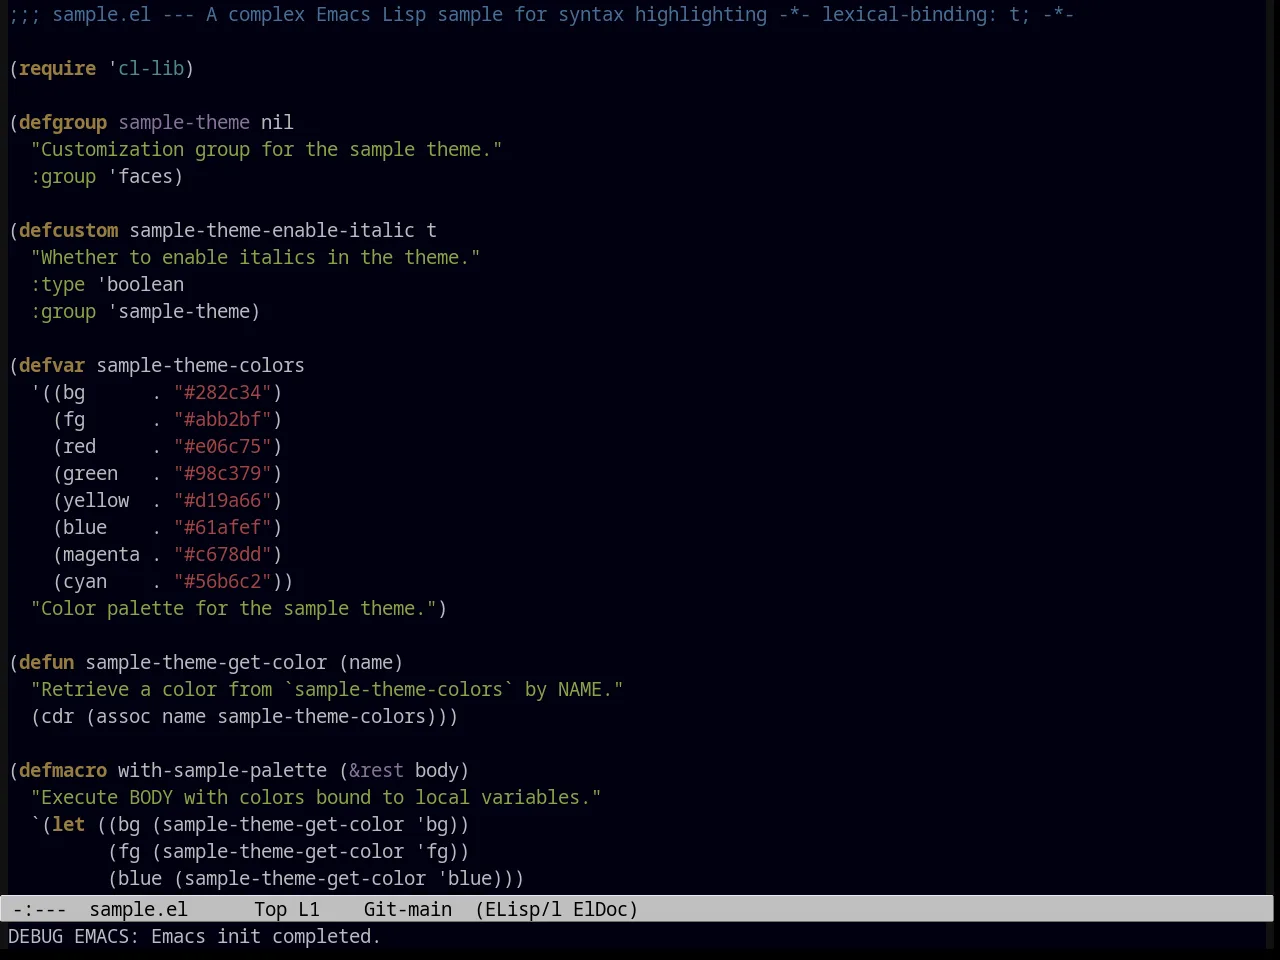This screenshot has height=960, width=1280.
Task: Click the docstring "Execute BODY with colors bound"
Action: [316, 797]
